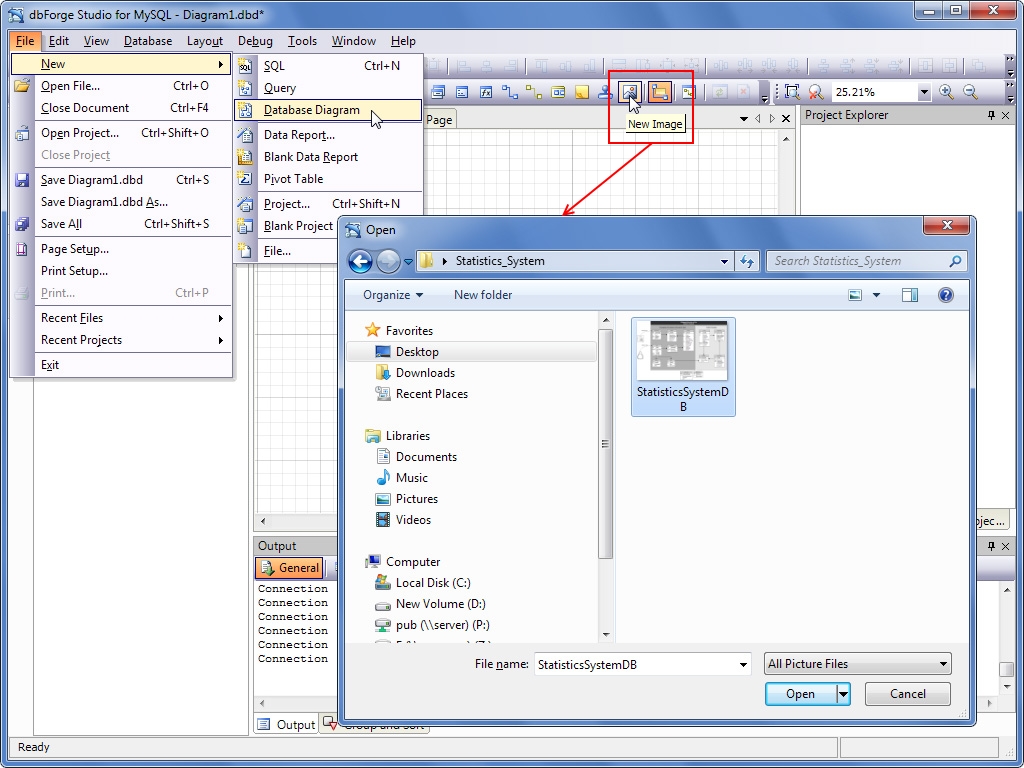
Task: Select New Volume (D:)
Action: [440, 604]
